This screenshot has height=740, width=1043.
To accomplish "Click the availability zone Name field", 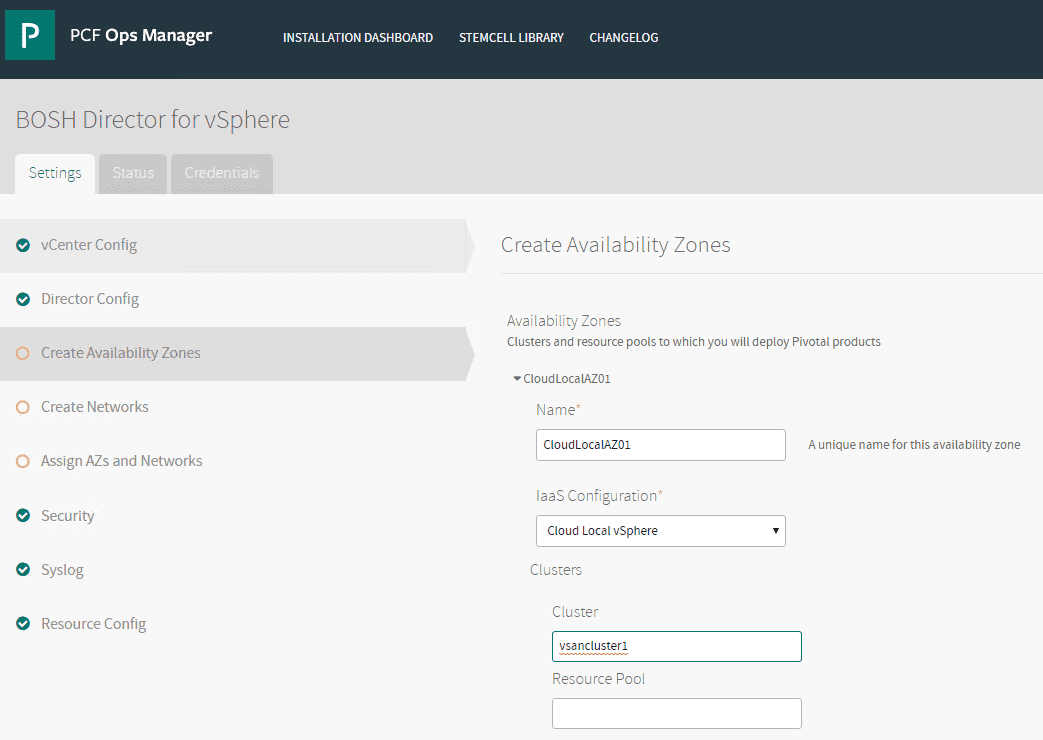I will pos(660,445).
